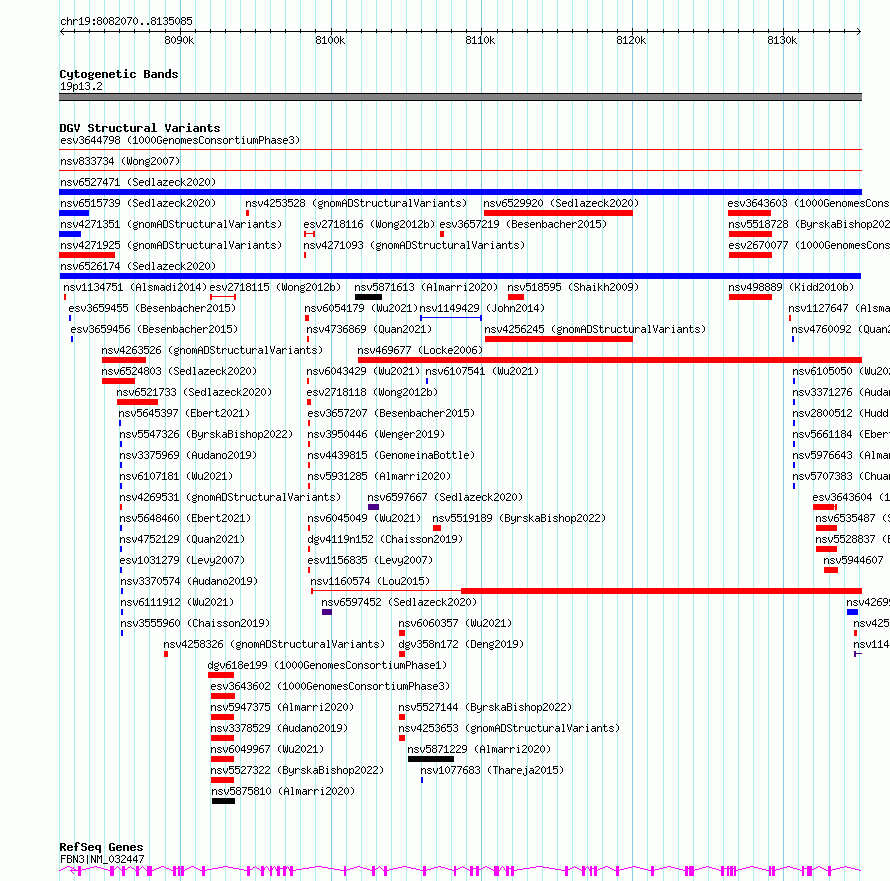This screenshot has height=881, width=890.
Task: Click nsv6107541 (Wu2021) label
Action: coord(482,371)
